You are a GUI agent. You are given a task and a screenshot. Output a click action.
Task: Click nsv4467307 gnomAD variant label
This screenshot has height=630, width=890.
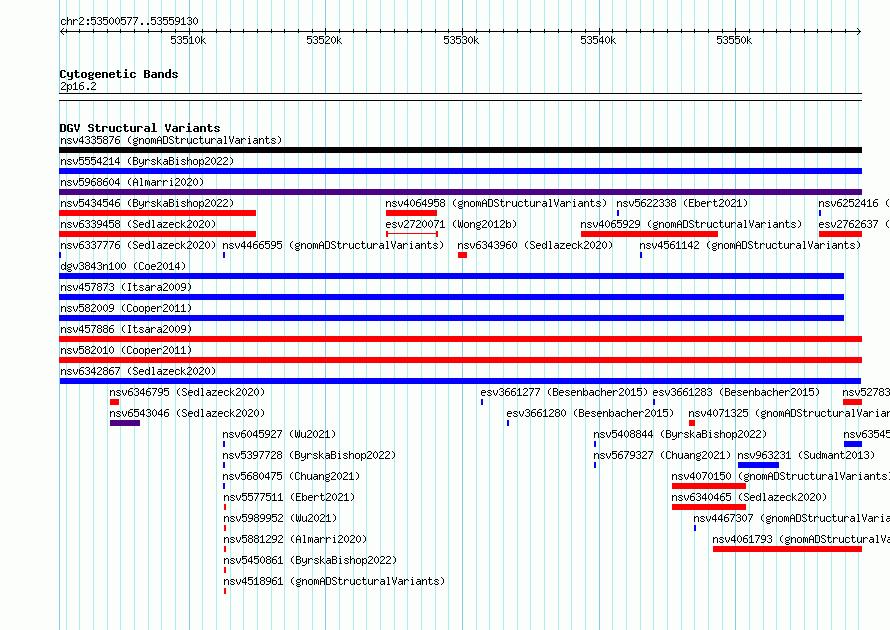point(791,518)
